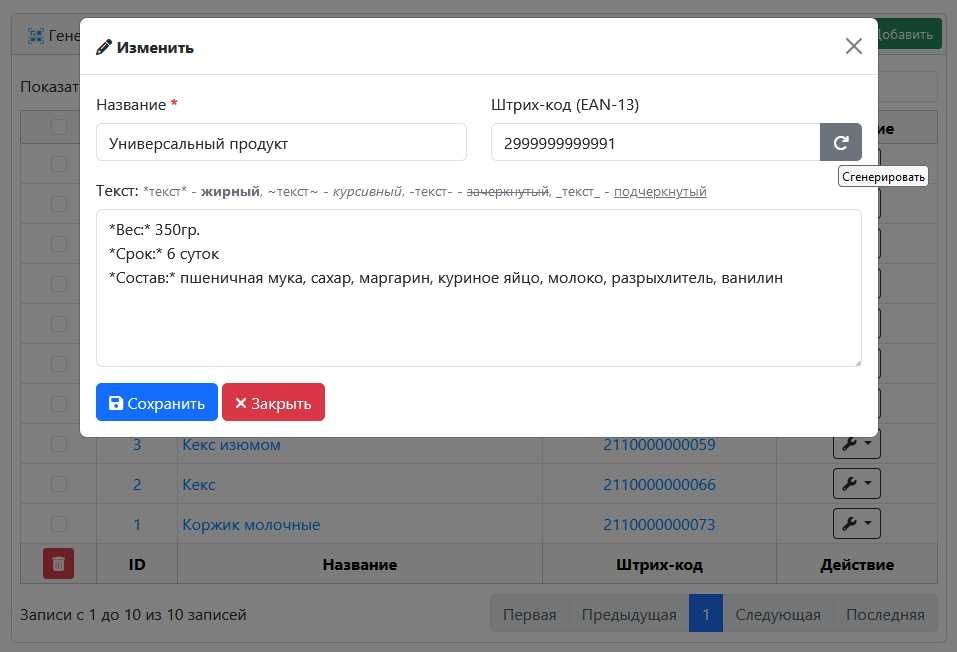Open the wrench action dropdown for Кекс изюмом

(856, 444)
